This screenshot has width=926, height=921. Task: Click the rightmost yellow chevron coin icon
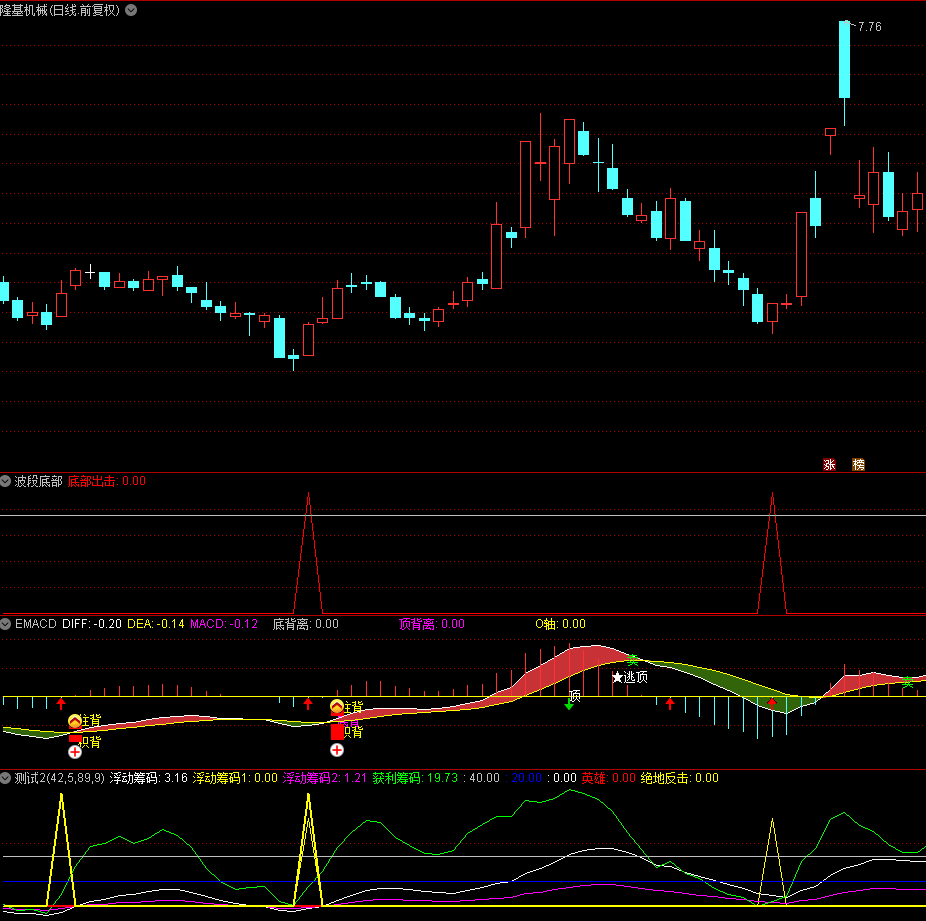[x=337, y=706]
